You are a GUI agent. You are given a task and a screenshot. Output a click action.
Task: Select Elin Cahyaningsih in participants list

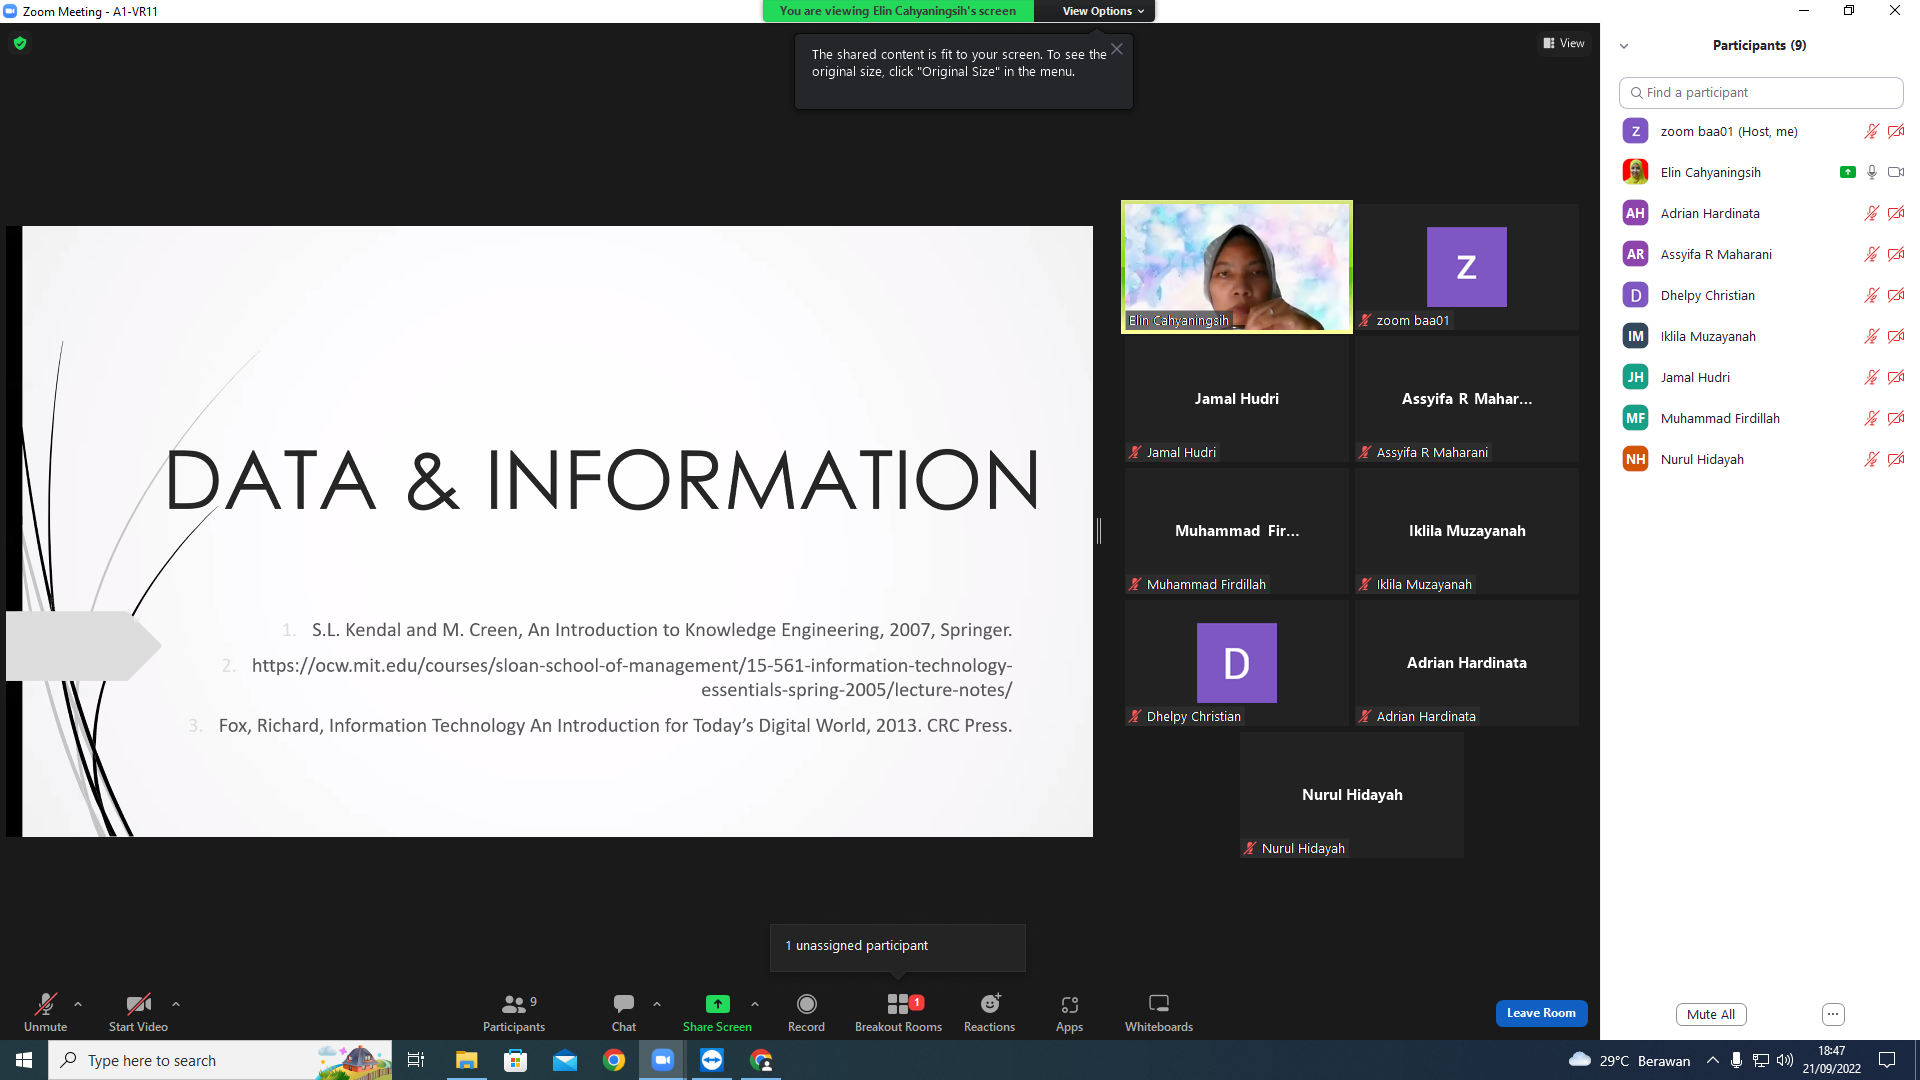point(1761,172)
